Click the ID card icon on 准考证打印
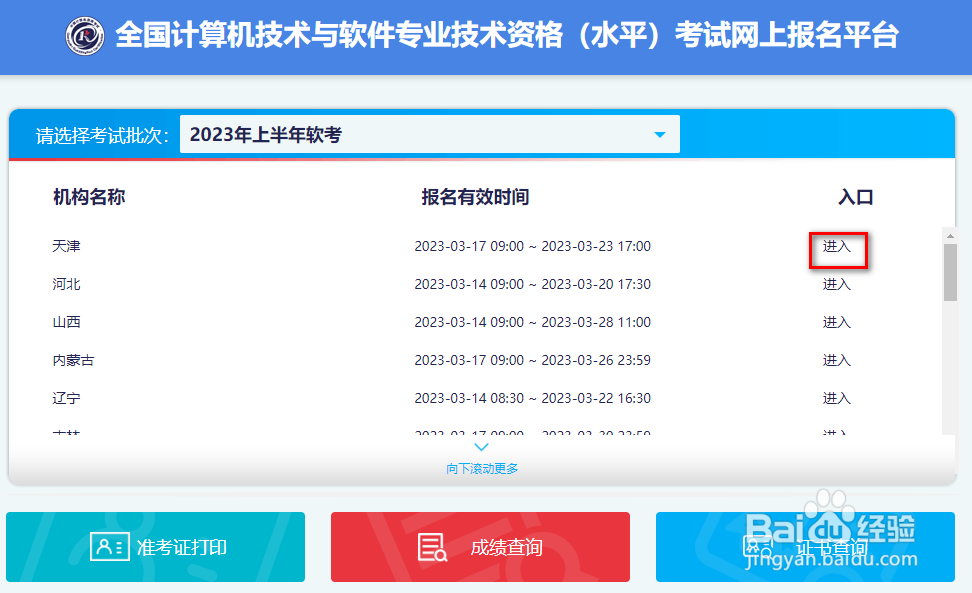Image resolution: width=972 pixels, height=593 pixels. pos(110,547)
